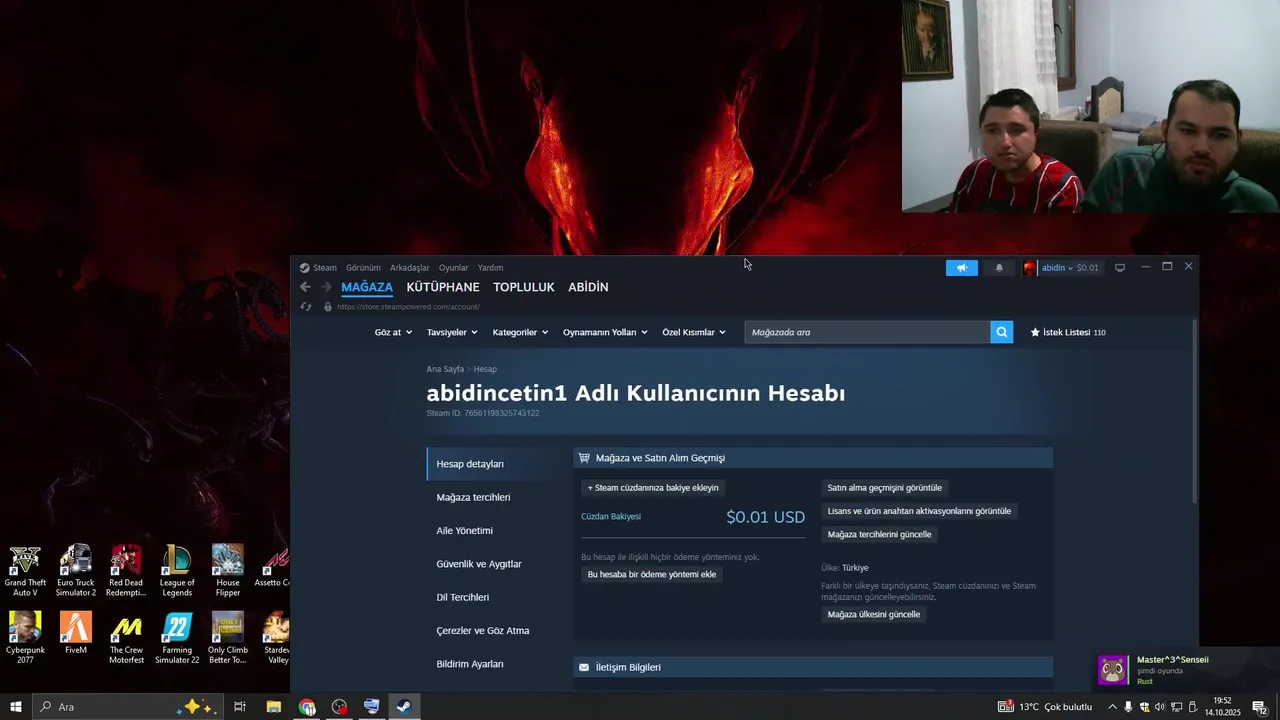Click the Steam forward navigation arrow

(x=326, y=287)
